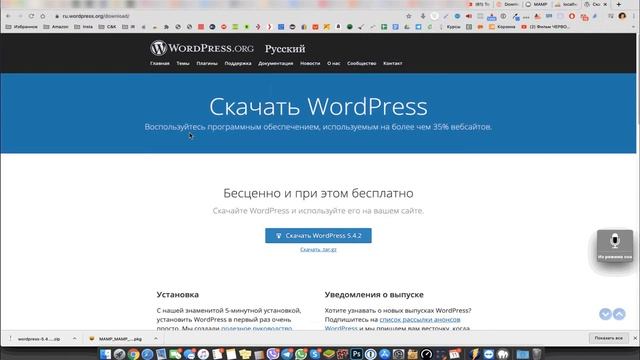Viewport: 640px width, 360px height.
Task: Open MAMP elephant icon in the Dock
Action: click(502, 354)
